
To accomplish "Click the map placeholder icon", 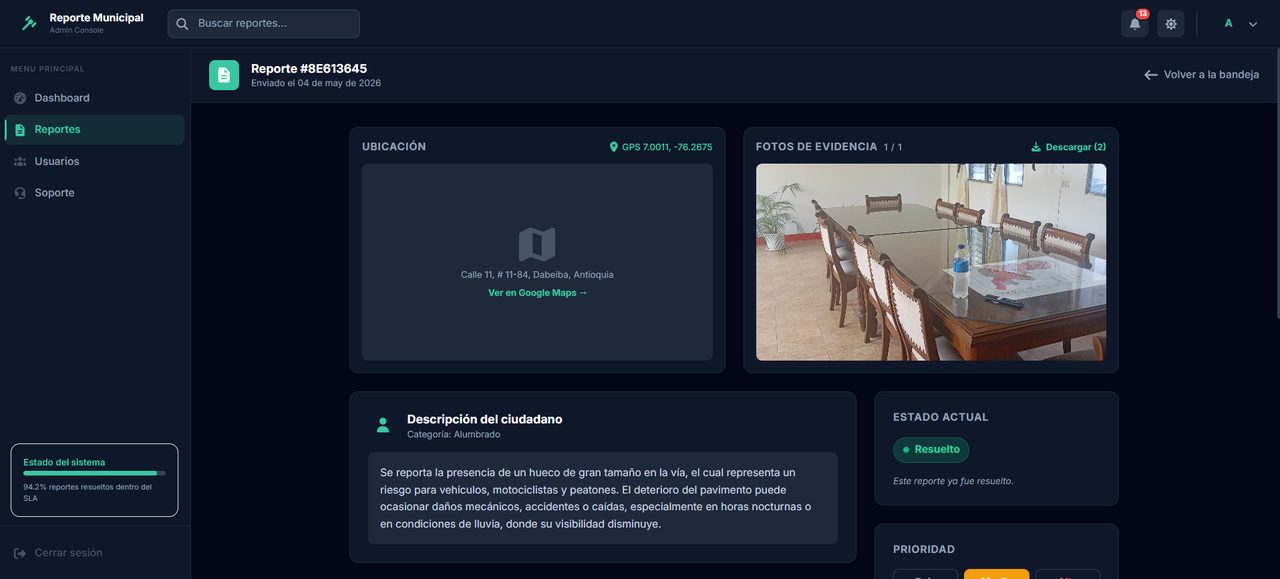I will tap(537, 244).
